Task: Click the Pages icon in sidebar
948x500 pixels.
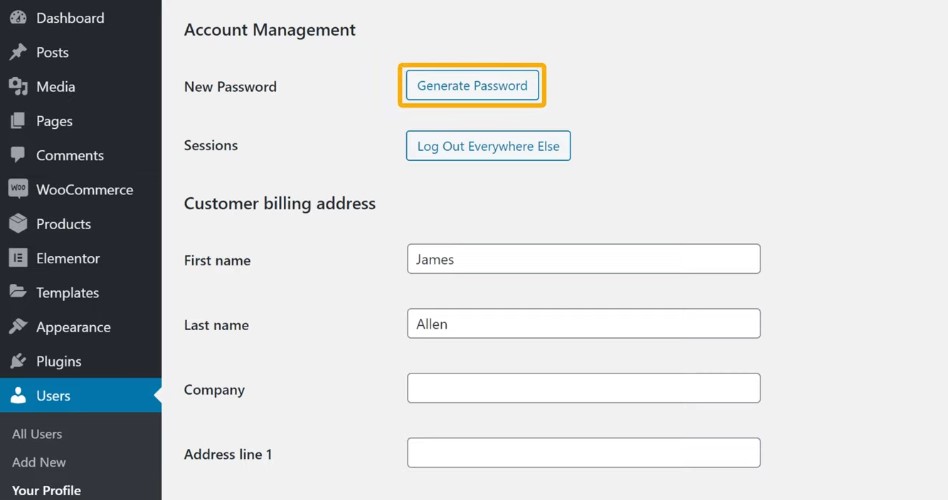Action: click(x=18, y=121)
